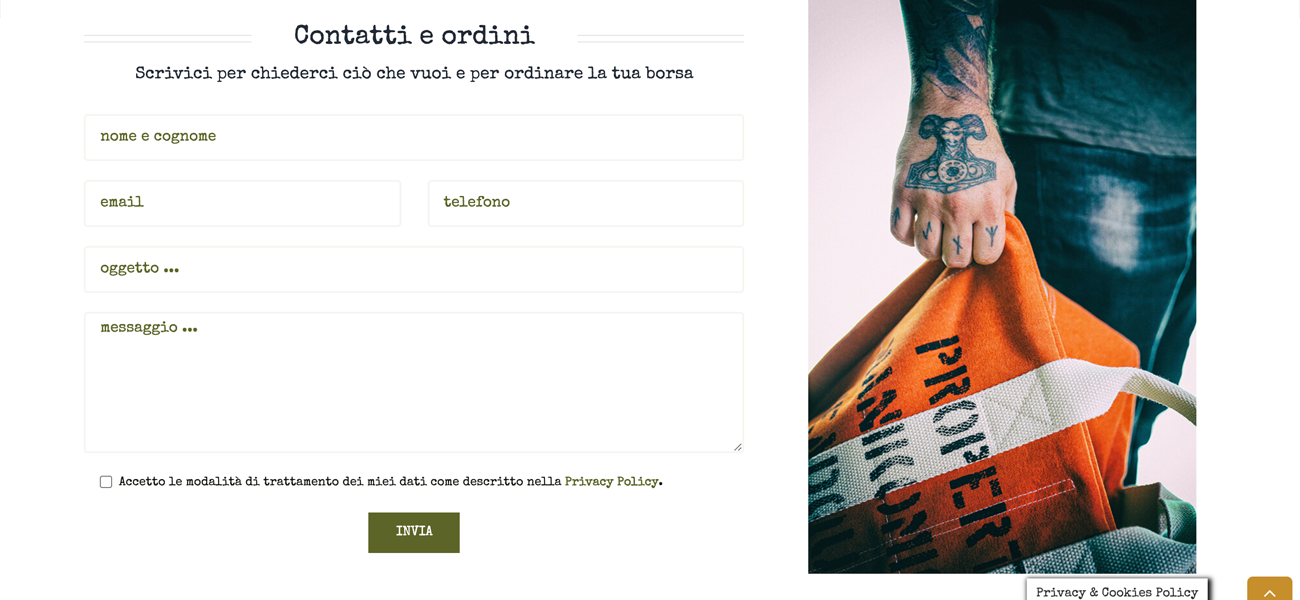Click the orange back-to-top arrow button
The height and width of the screenshot is (600, 1300).
click(1269, 589)
